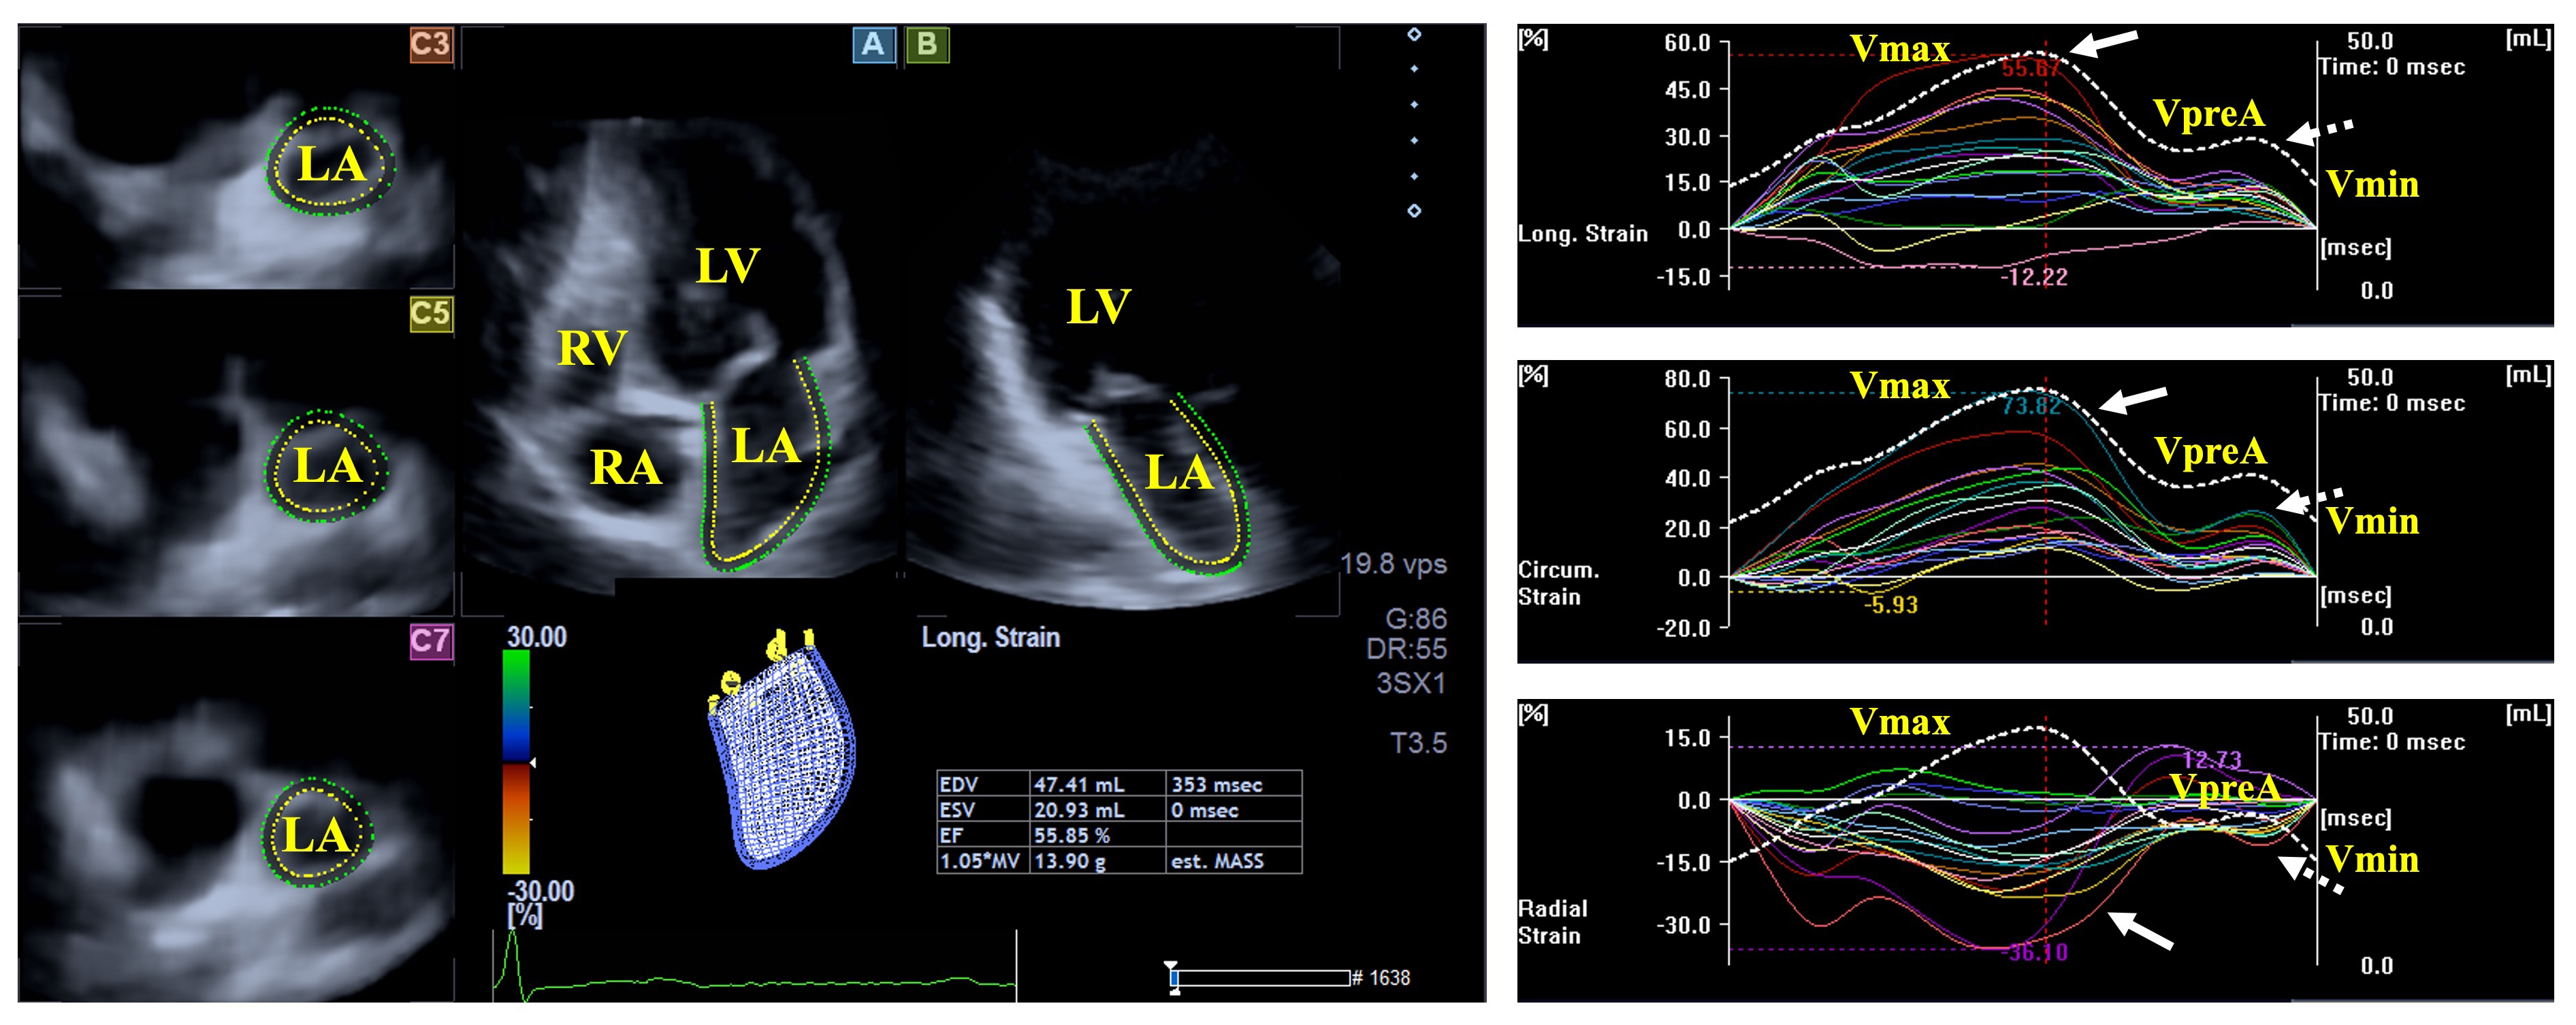Screen dimensions: 2576x1025
Task: Click the 55.67 peak longitudinal strain value
Action: coord(2030,68)
